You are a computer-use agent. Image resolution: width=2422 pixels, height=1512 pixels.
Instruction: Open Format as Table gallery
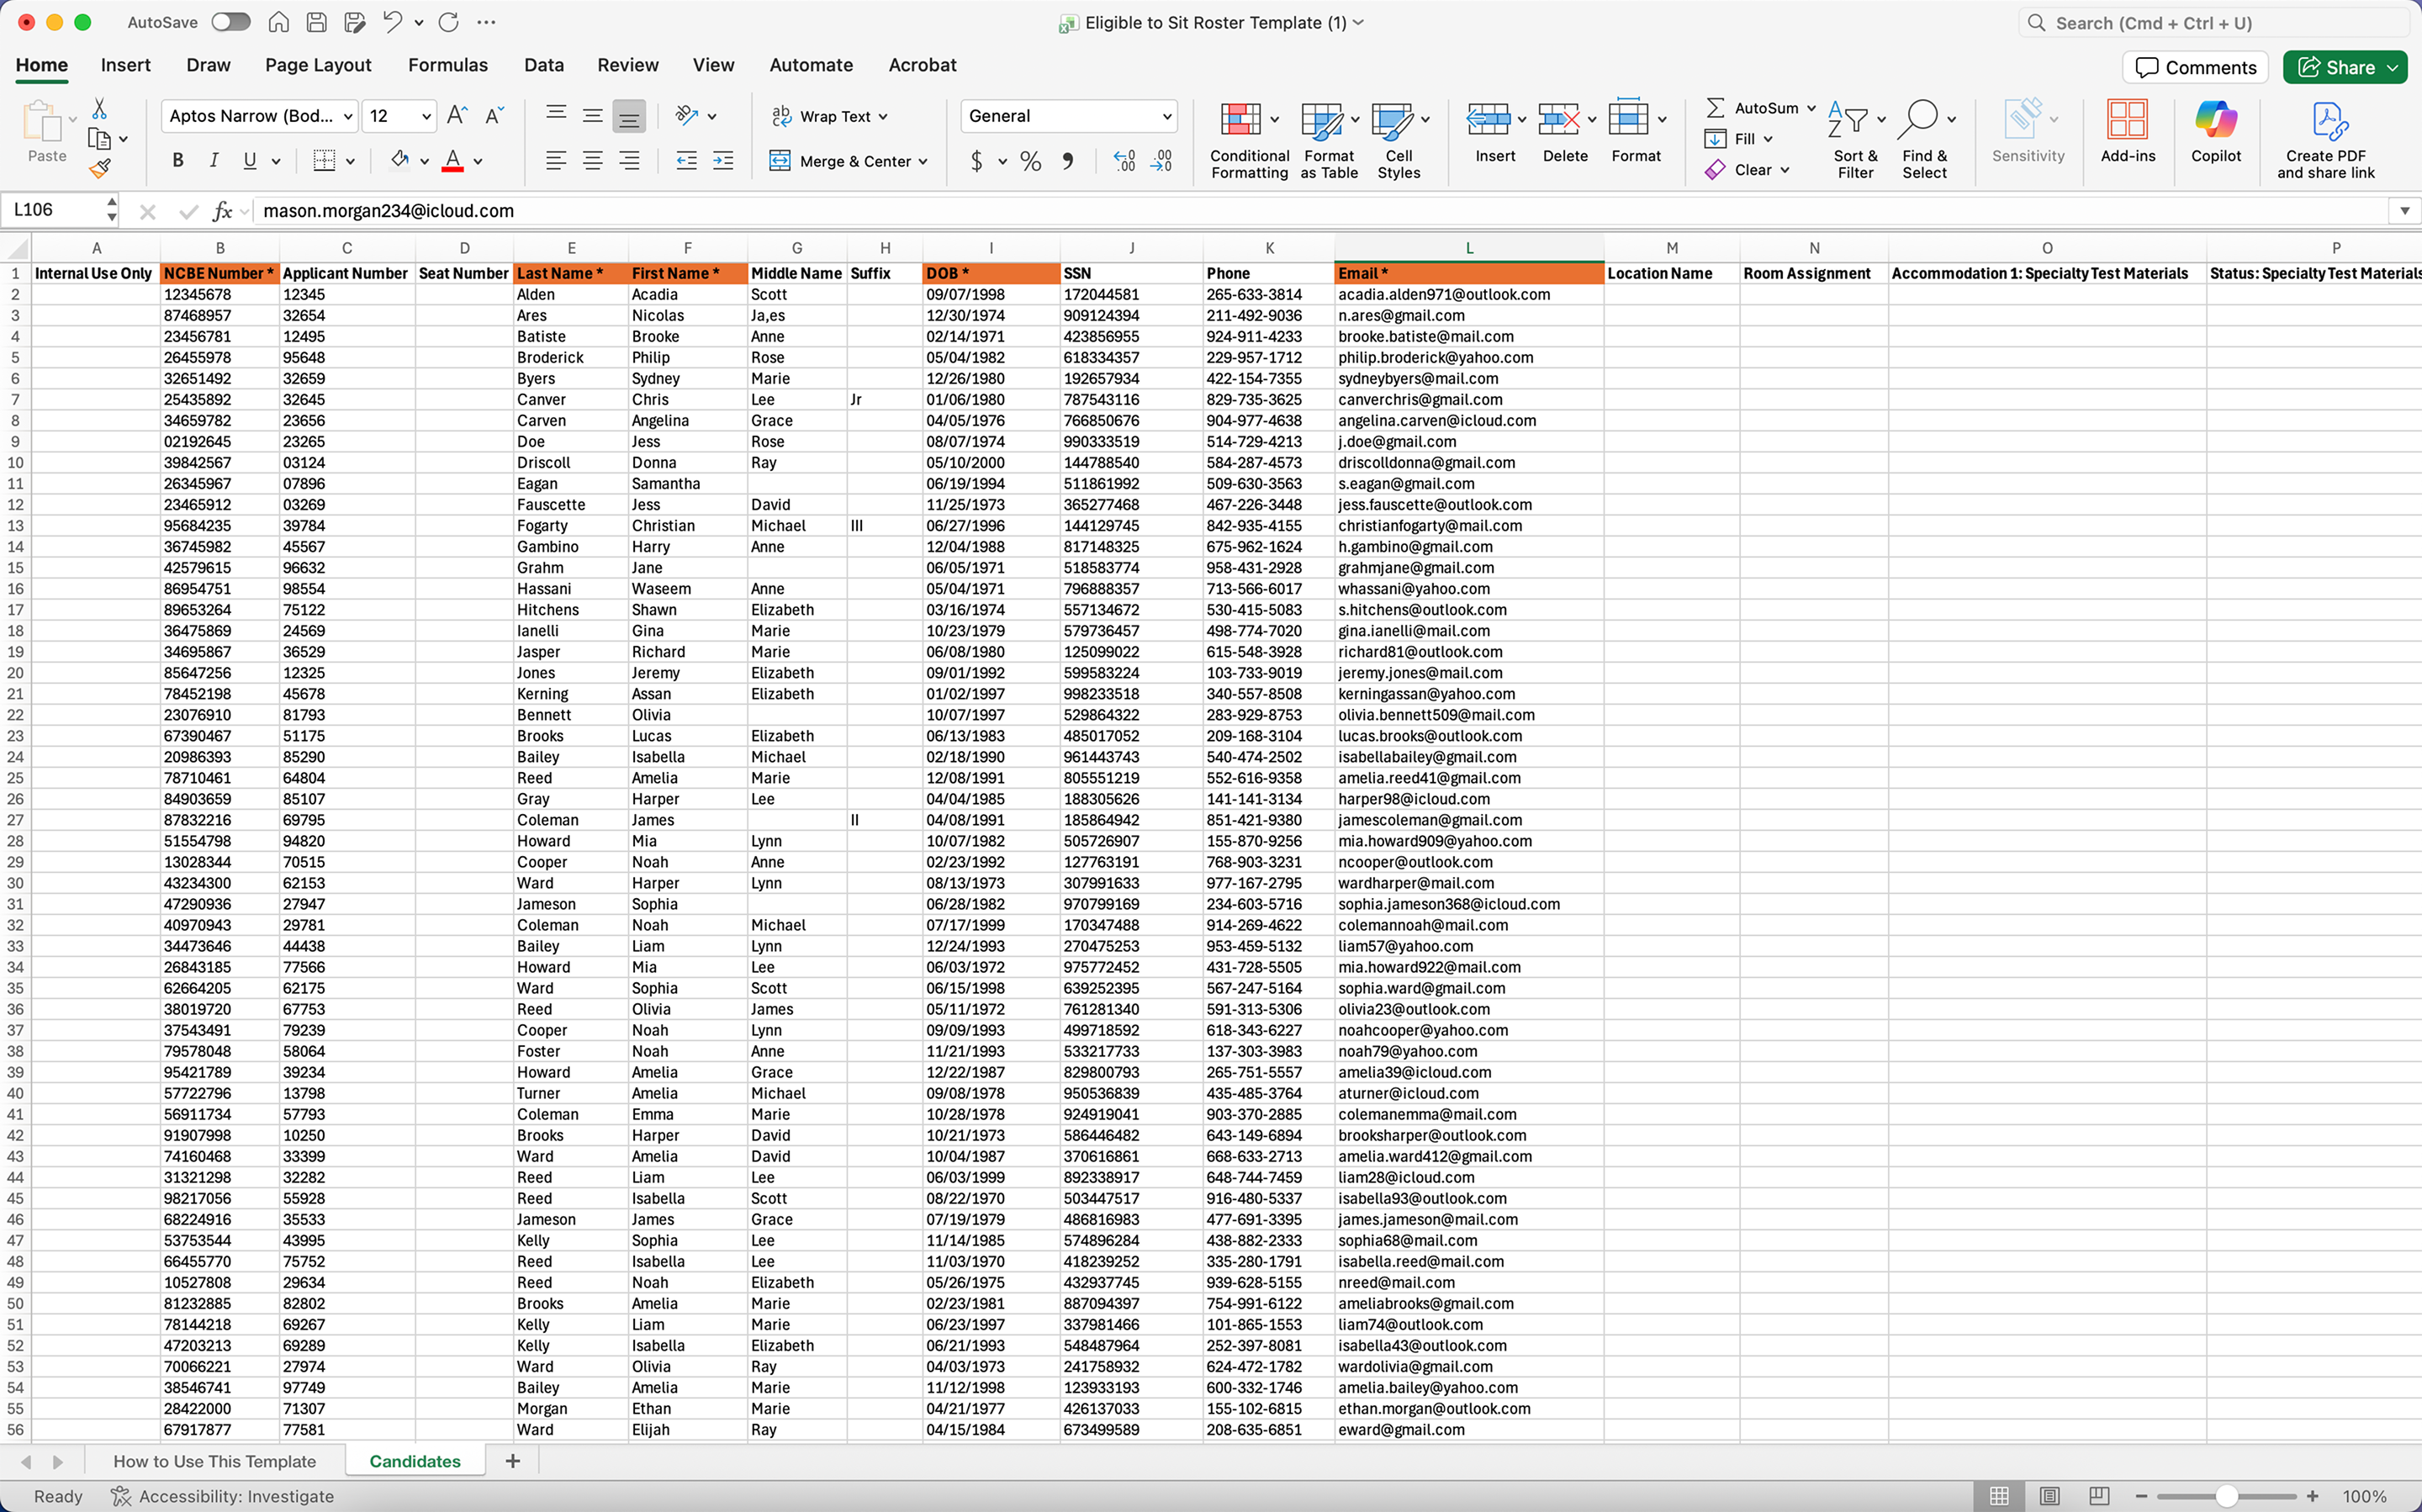coord(1329,139)
